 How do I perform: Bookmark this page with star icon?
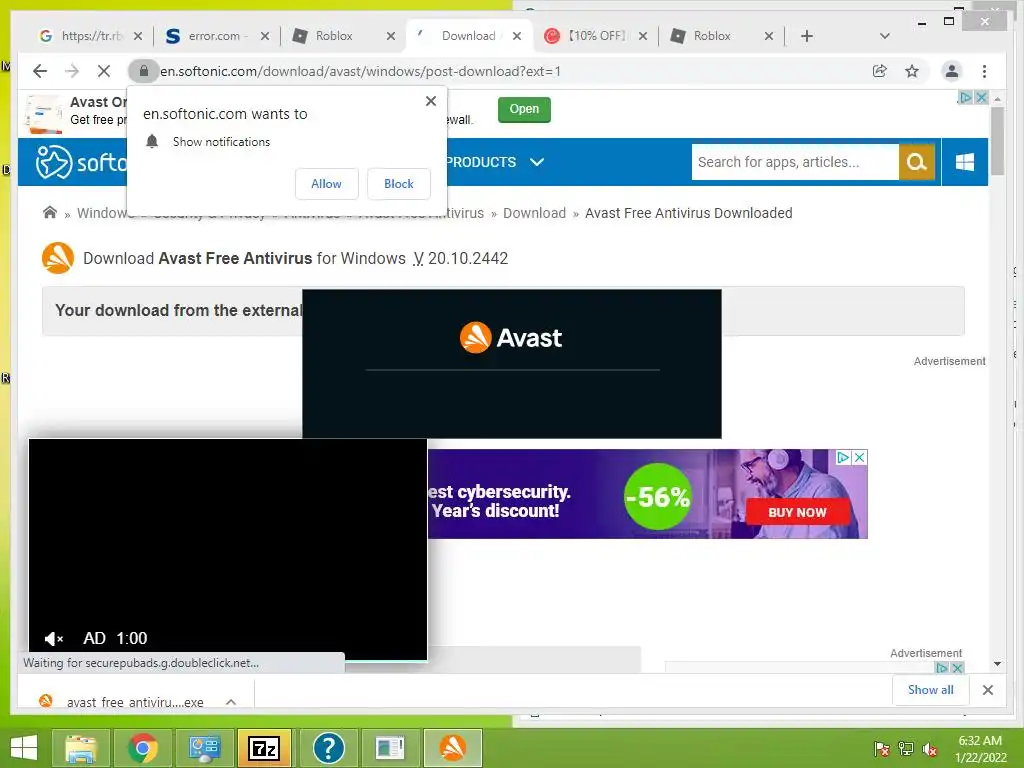[x=912, y=71]
